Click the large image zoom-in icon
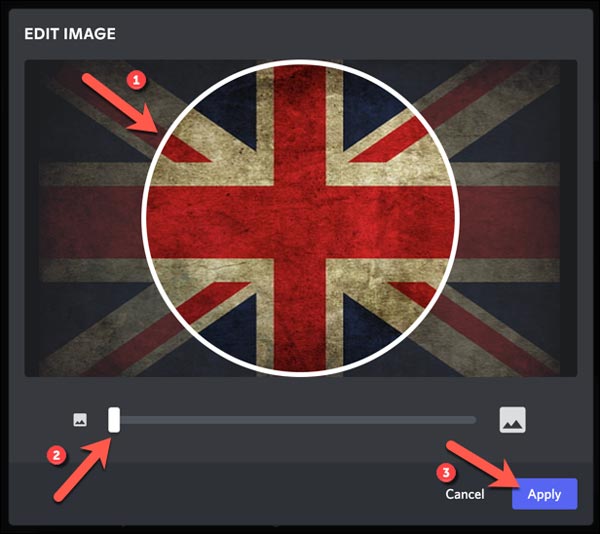The height and width of the screenshot is (534, 600). (x=513, y=420)
